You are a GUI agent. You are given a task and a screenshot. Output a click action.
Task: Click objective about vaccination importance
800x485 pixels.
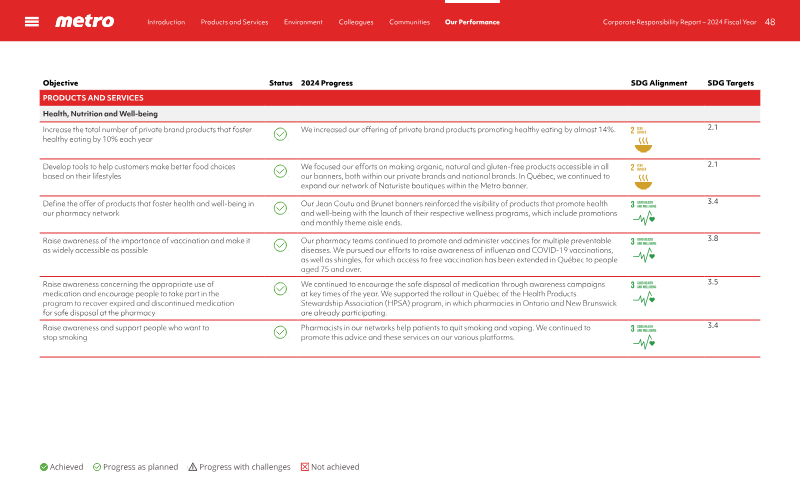tap(146, 245)
